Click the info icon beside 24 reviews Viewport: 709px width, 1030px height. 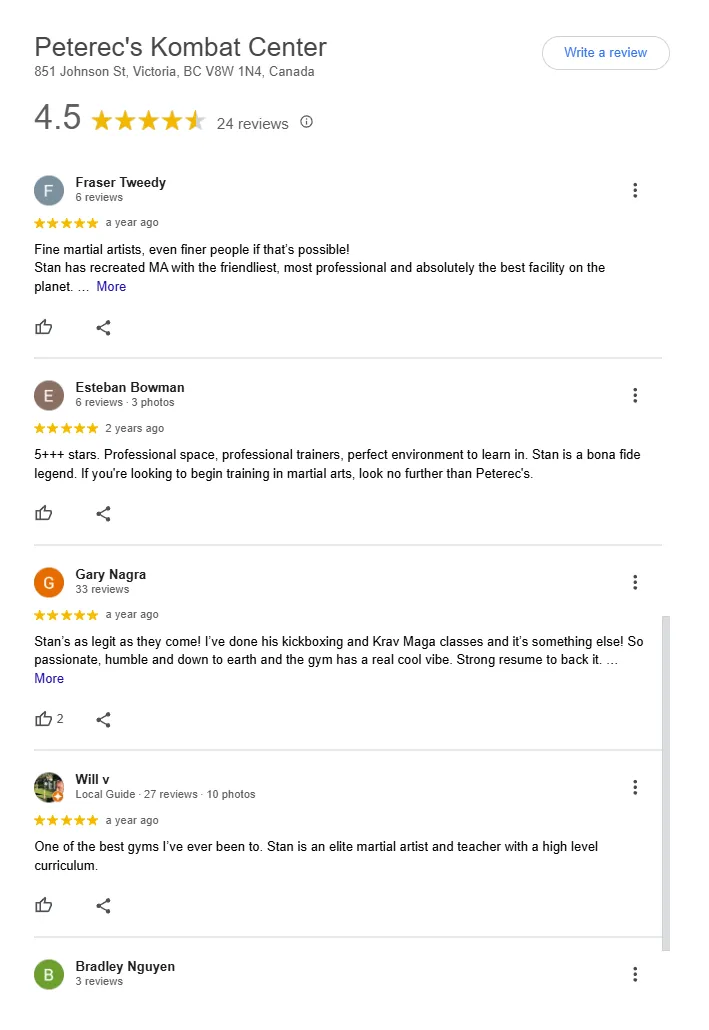coord(307,122)
